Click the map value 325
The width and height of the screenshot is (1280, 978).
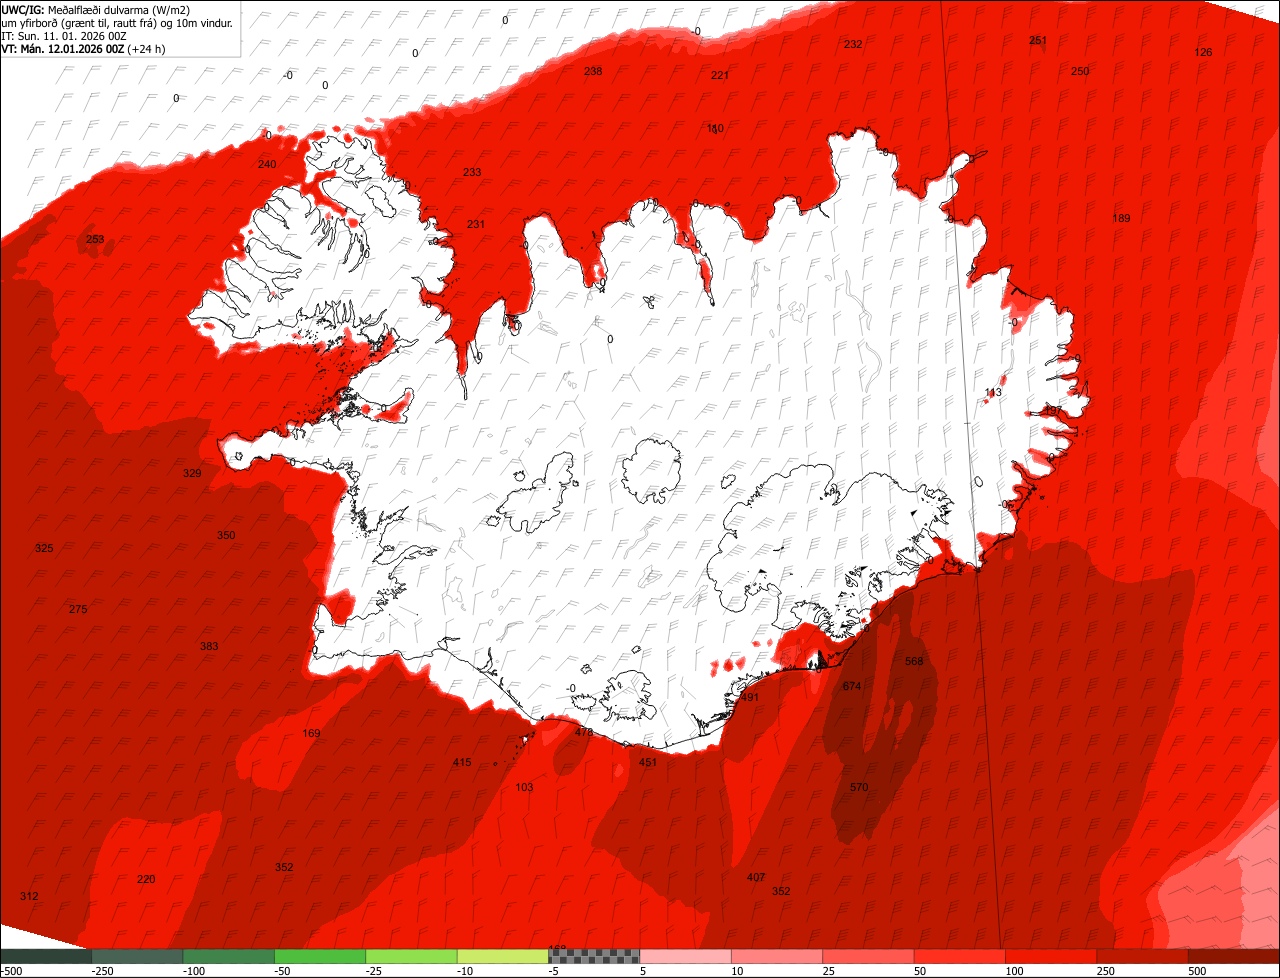44,548
